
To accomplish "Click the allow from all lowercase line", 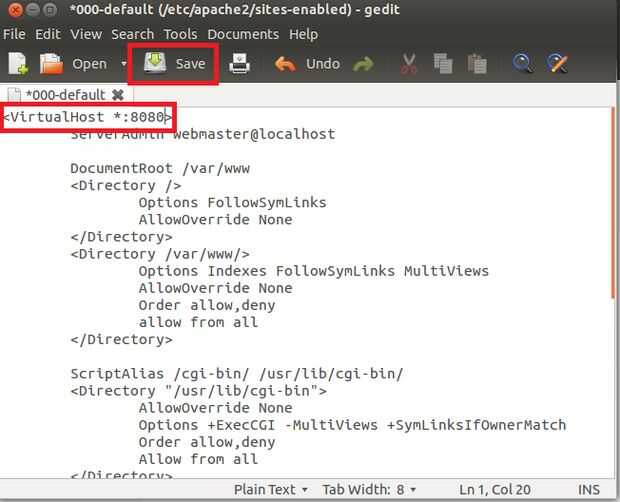I will (198, 322).
